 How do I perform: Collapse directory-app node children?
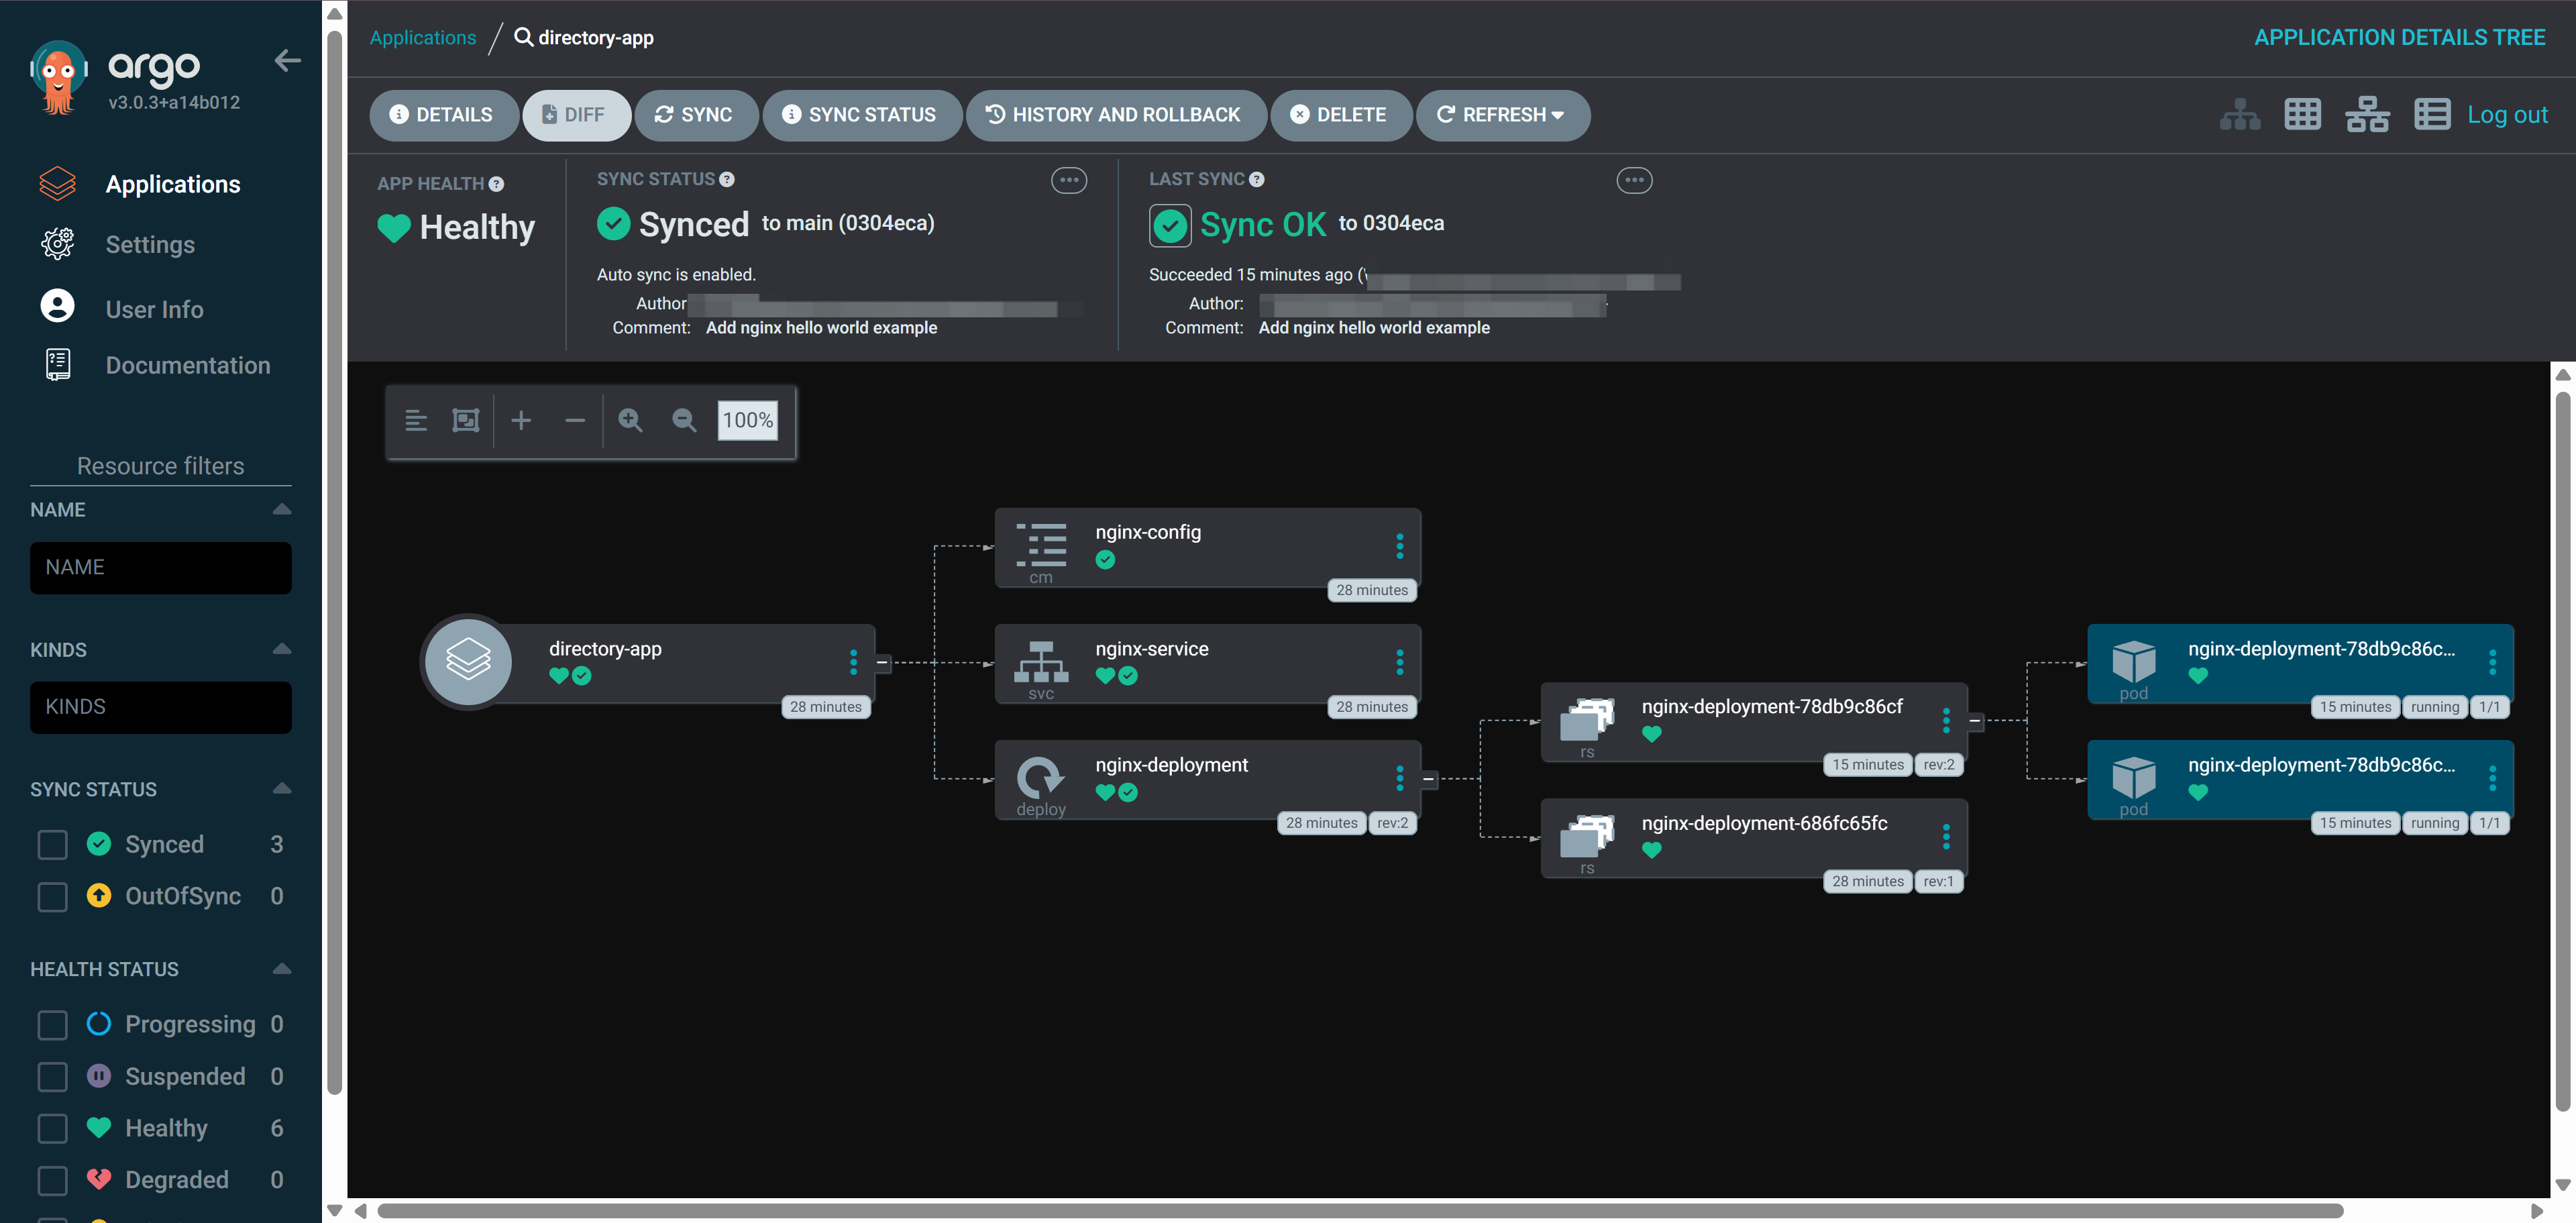point(882,662)
